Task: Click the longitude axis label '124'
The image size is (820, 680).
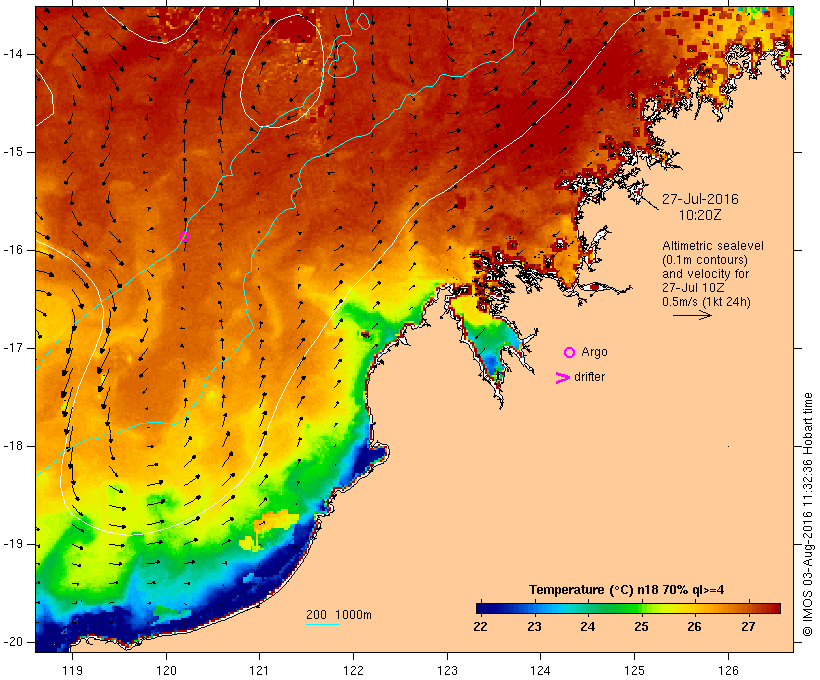Action: [541, 670]
